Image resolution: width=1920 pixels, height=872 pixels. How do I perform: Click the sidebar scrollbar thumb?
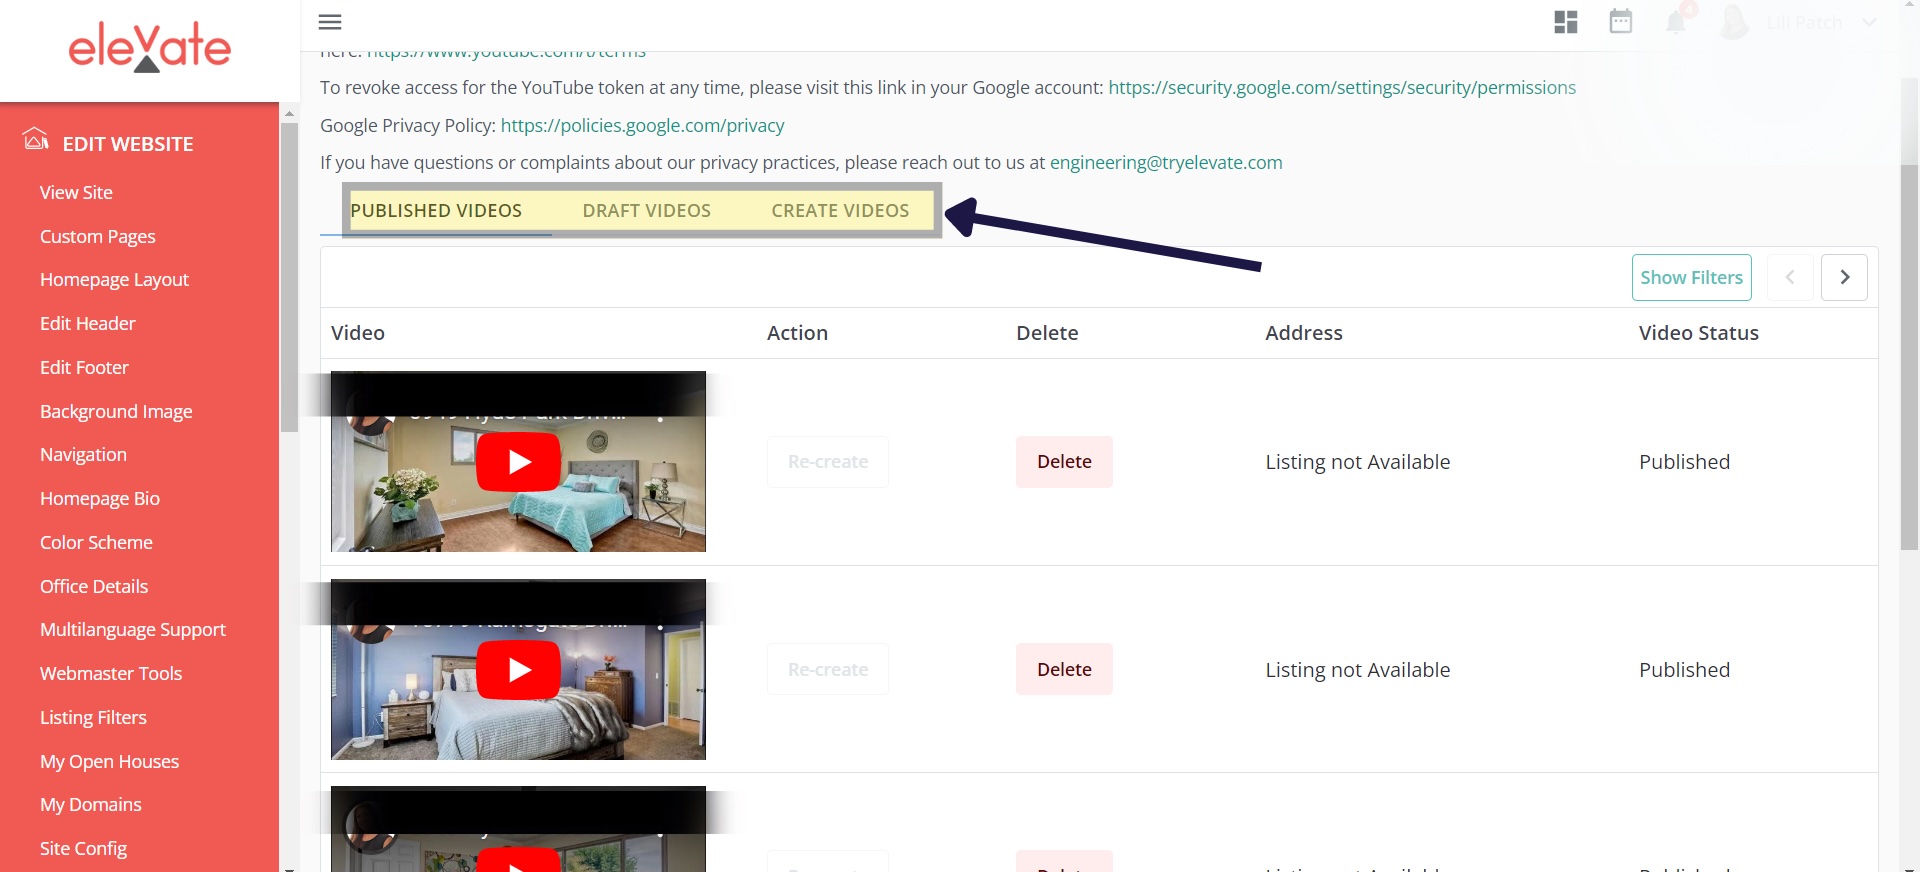point(289,277)
